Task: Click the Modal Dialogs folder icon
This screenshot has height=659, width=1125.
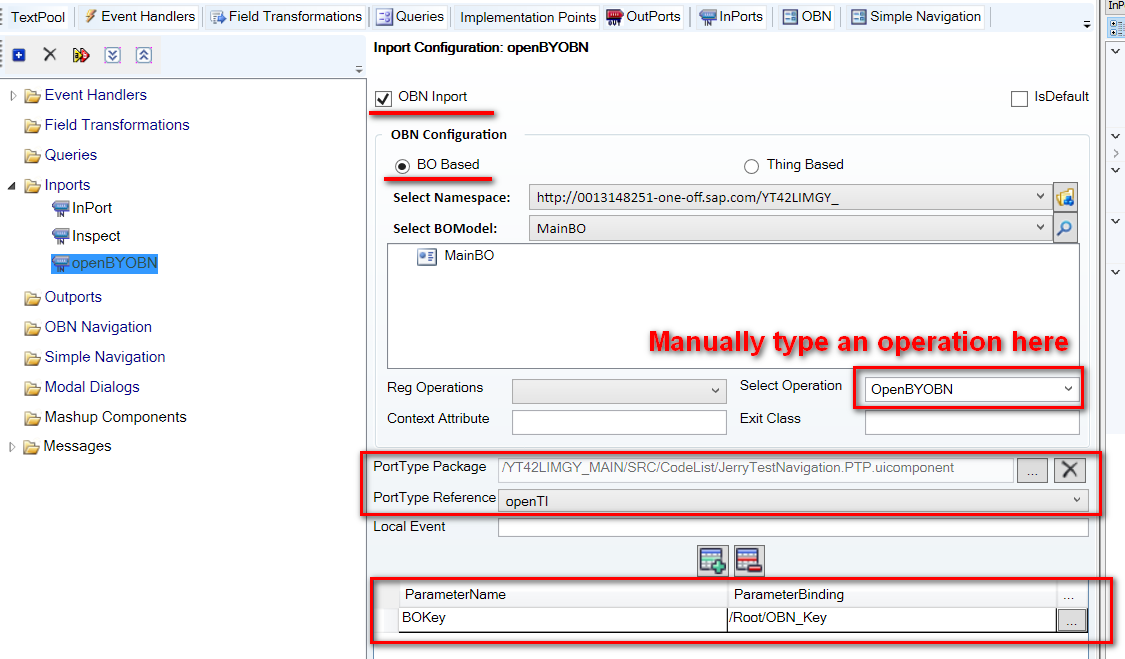Action: click(x=32, y=388)
